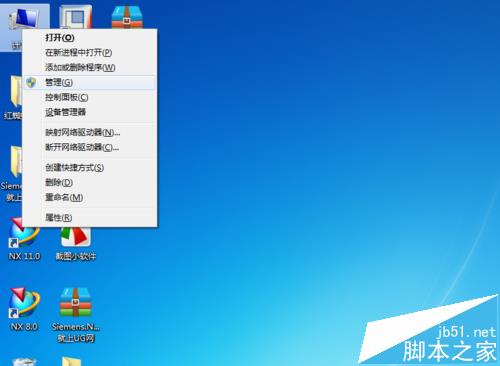500x366 pixels.
Task: Choose 映射网络驱动器(N)... entry
Action: tap(90, 132)
